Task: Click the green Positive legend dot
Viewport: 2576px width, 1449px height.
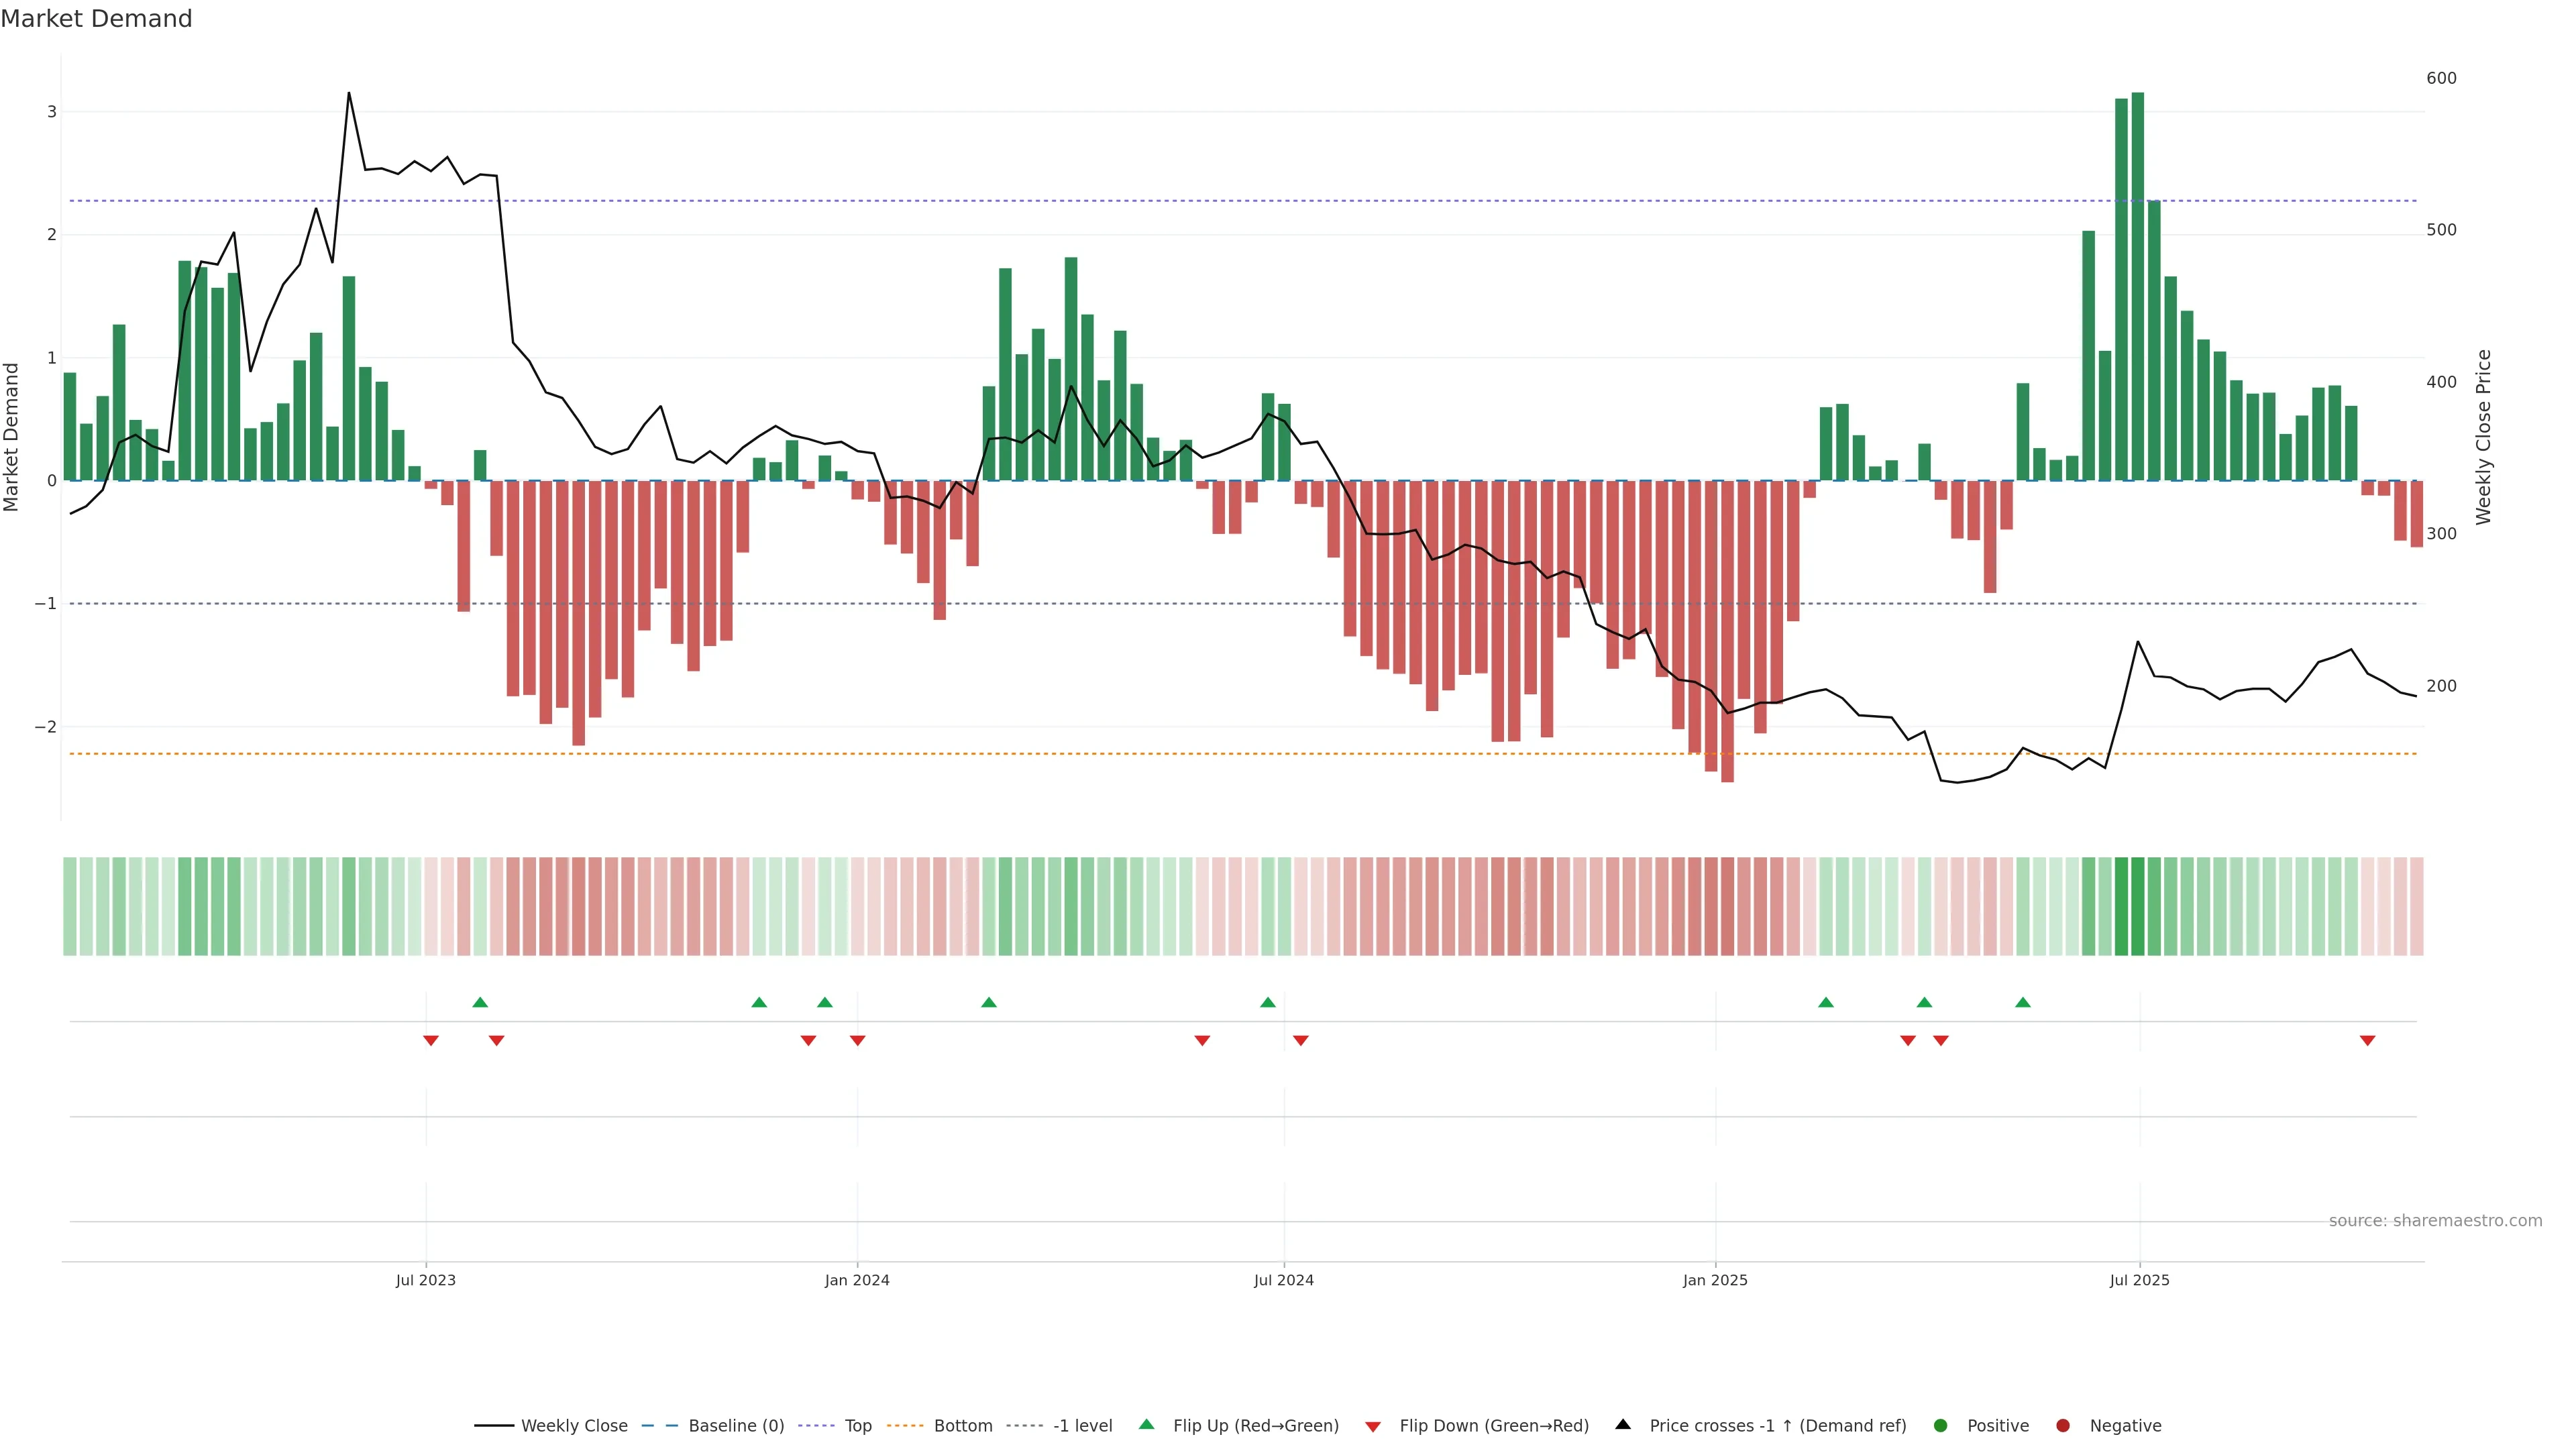Action: [x=1941, y=1426]
